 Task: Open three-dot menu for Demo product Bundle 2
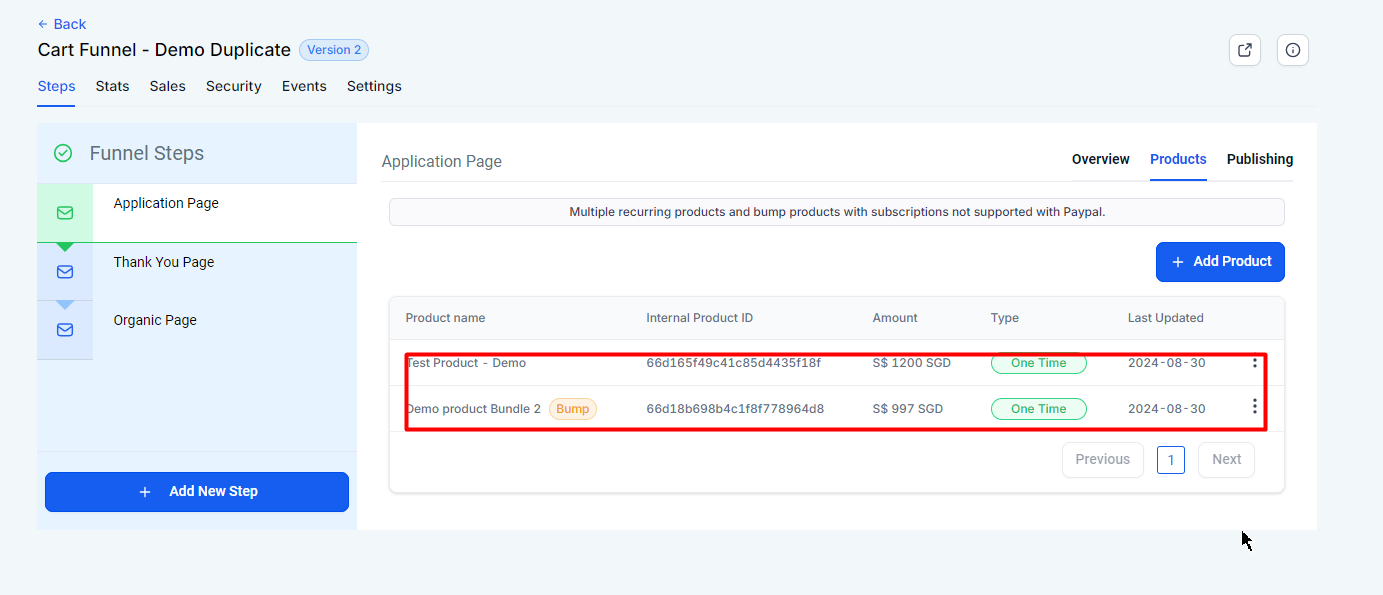(1255, 407)
